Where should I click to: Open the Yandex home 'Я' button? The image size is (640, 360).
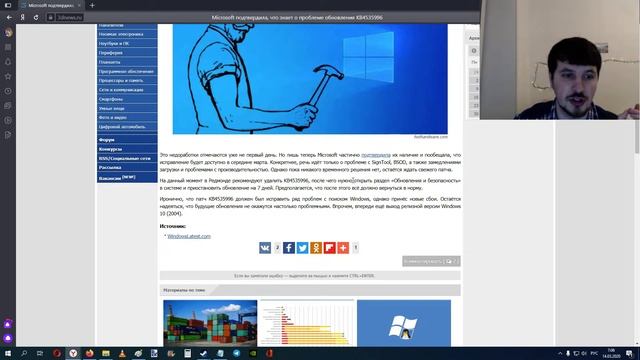click(x=22, y=18)
